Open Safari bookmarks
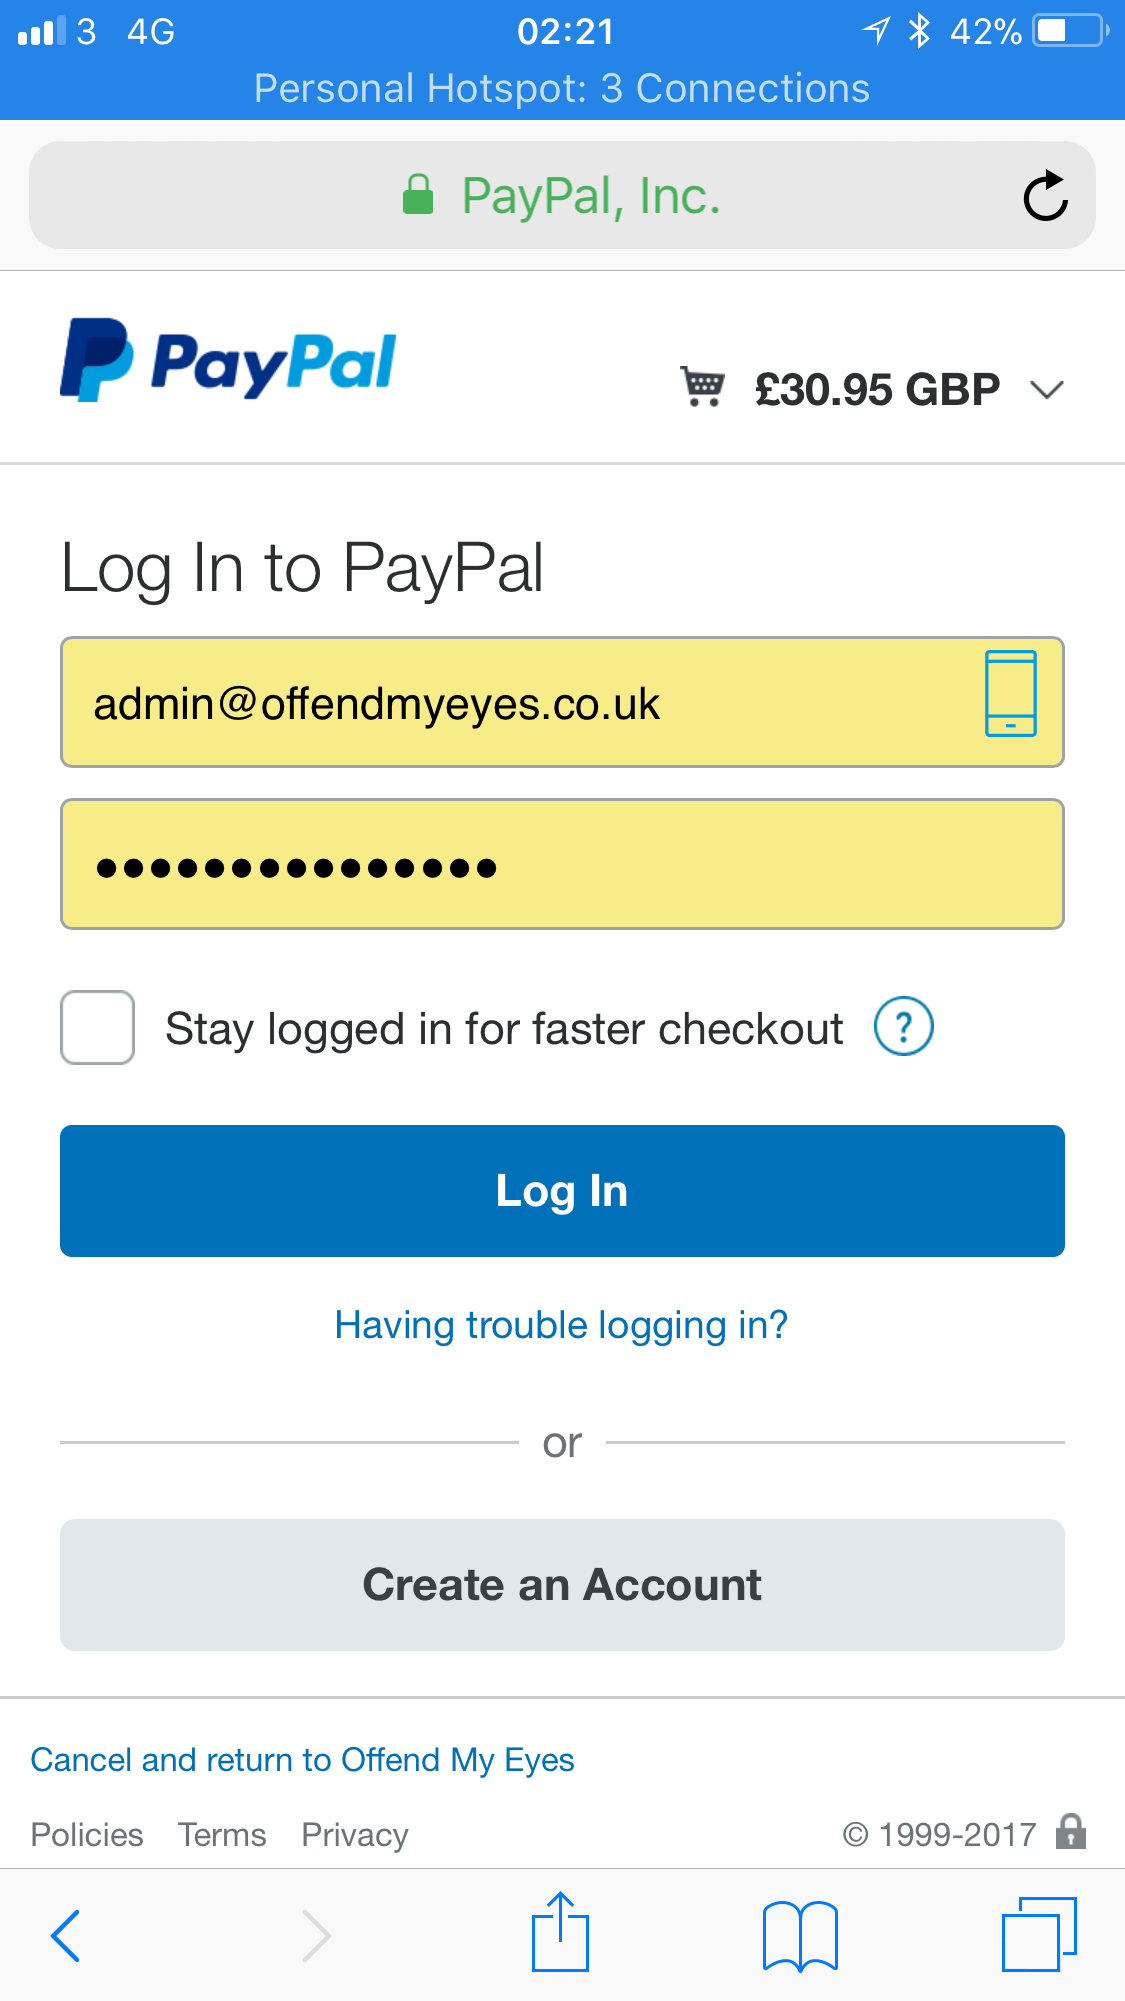Viewport: 1125px width, 2001px height. click(800, 1936)
